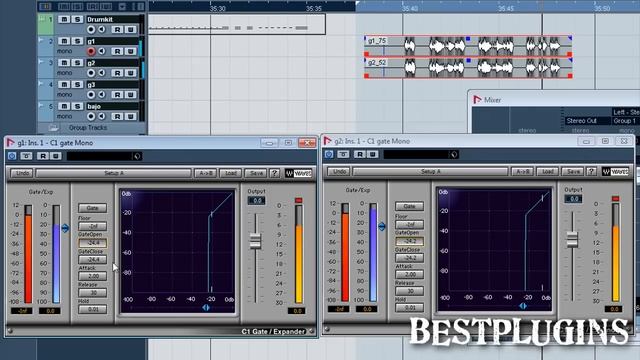This screenshot has width=640, height=360.
Task: Toggle record enable on g1 track
Action: click(91, 51)
